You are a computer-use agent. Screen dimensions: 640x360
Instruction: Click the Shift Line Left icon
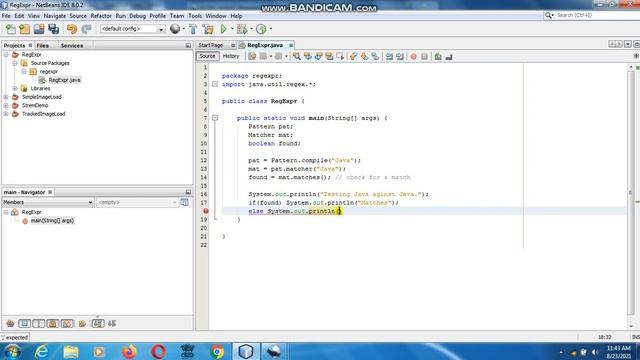click(389, 56)
